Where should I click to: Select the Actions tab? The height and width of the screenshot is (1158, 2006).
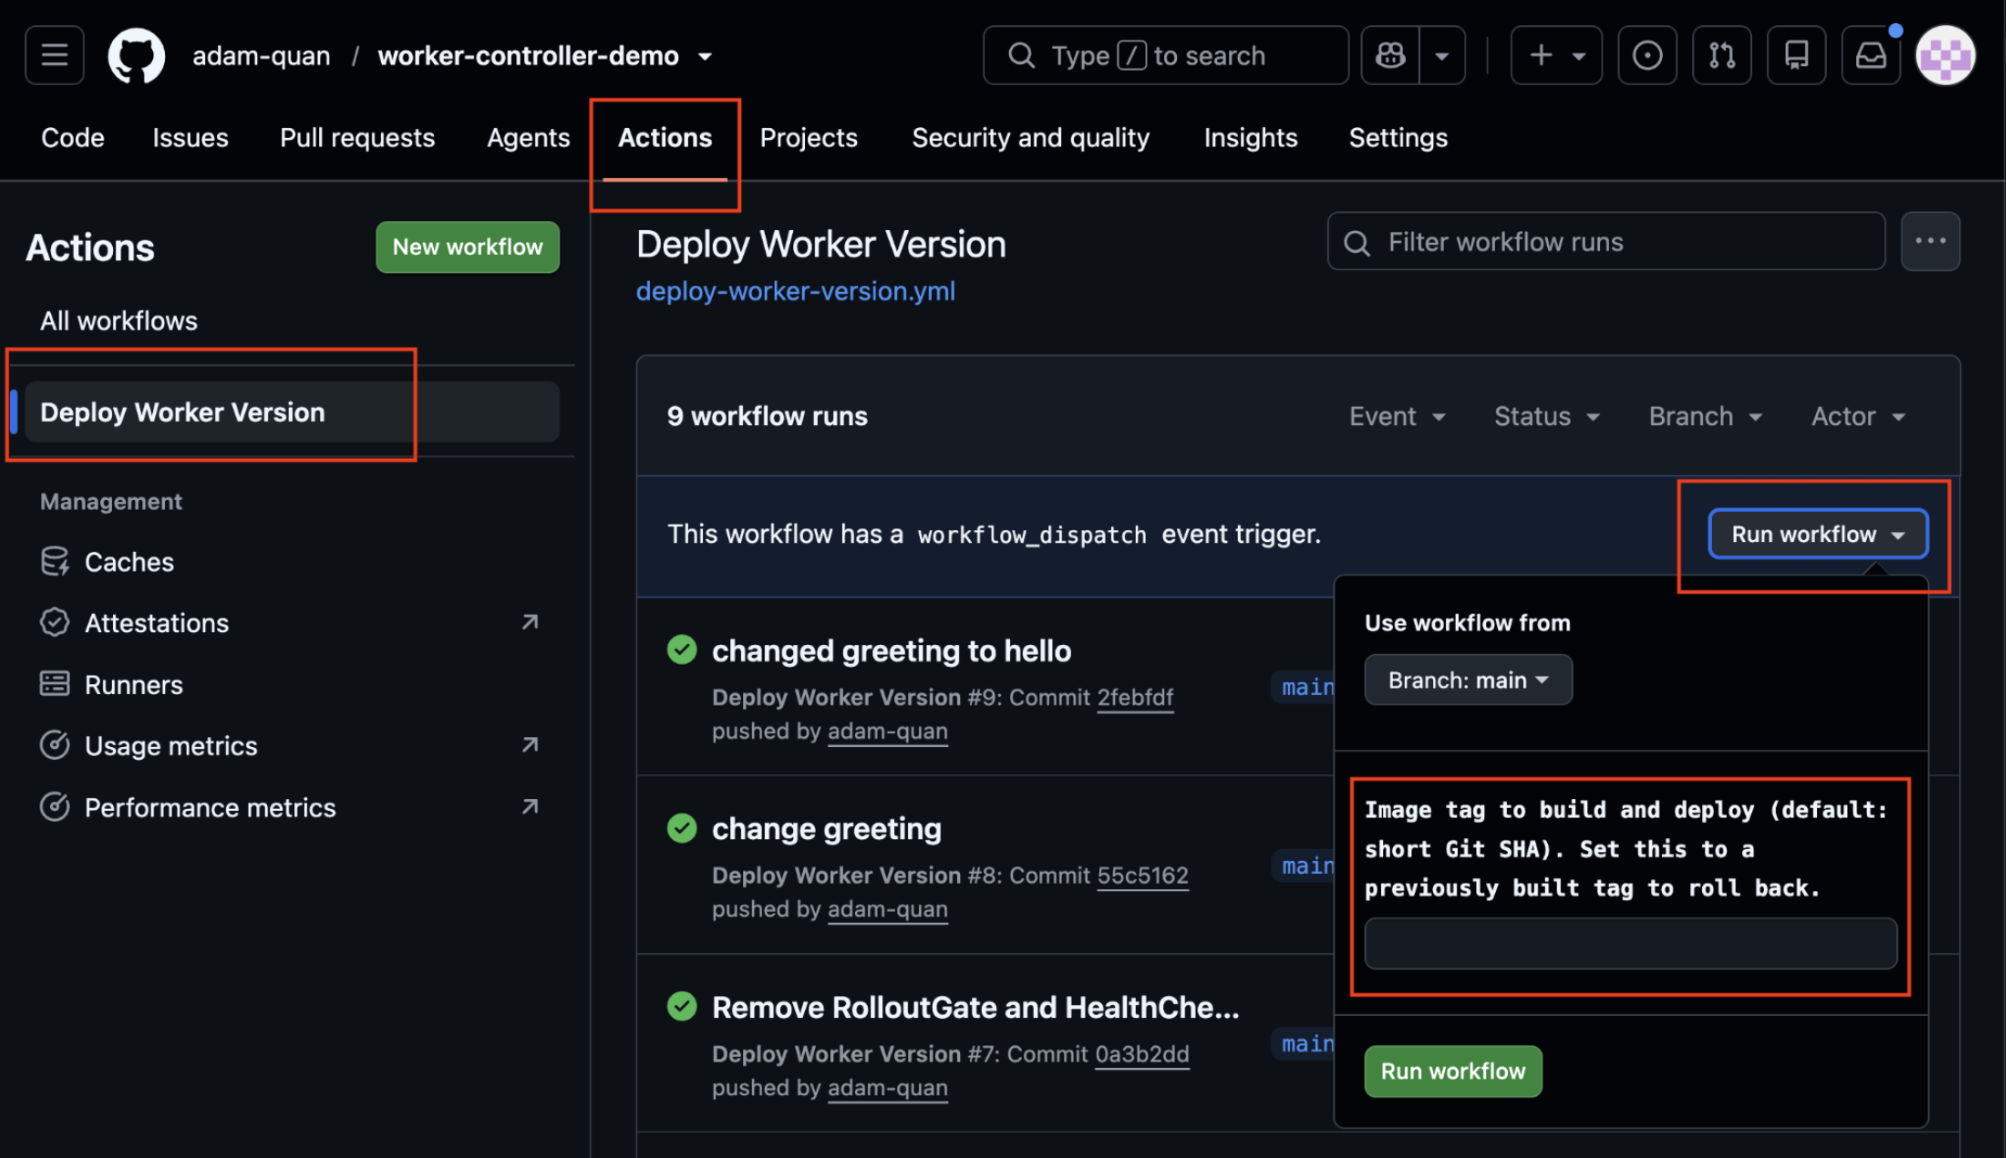[665, 137]
